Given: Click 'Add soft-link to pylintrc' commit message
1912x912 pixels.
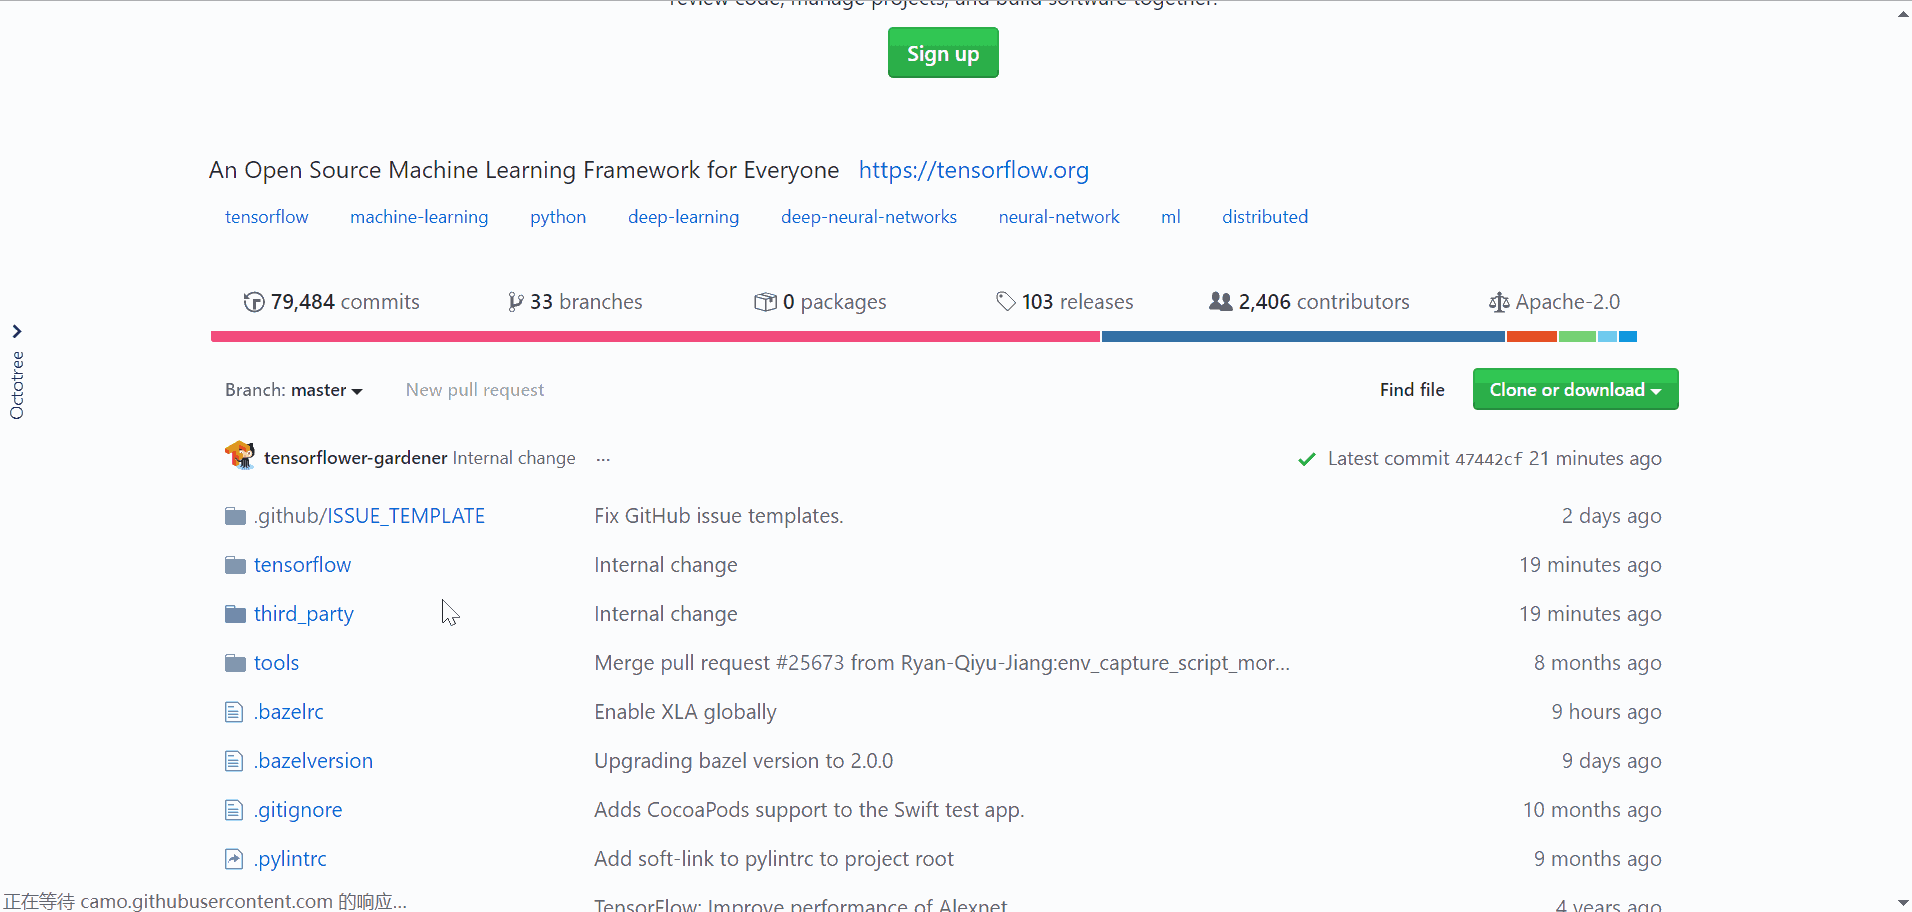Looking at the screenshot, I should pos(774,859).
